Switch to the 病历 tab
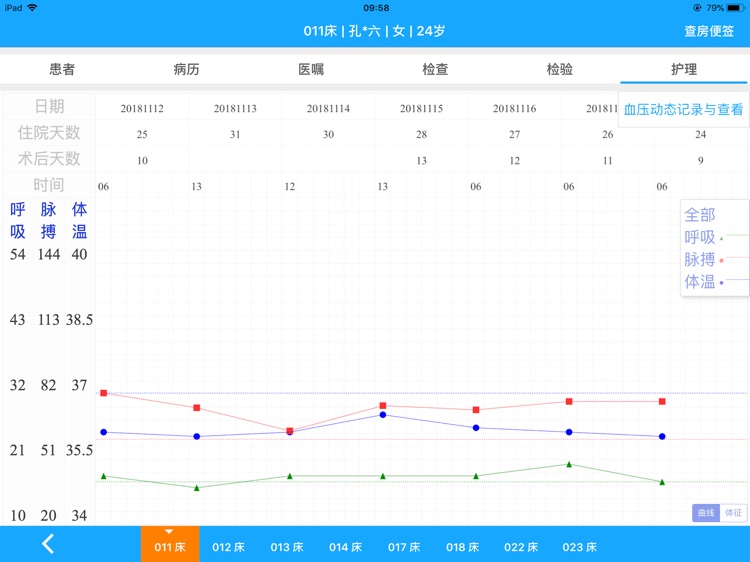The image size is (750, 562). [x=187, y=69]
